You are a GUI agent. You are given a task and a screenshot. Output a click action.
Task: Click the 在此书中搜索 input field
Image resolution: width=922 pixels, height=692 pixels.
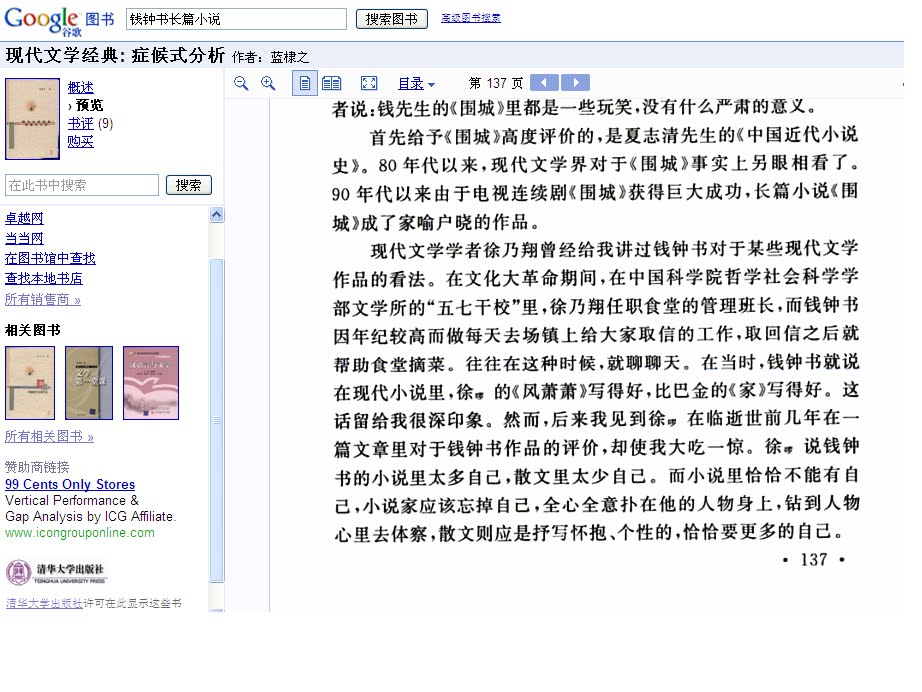pyautogui.click(x=82, y=185)
